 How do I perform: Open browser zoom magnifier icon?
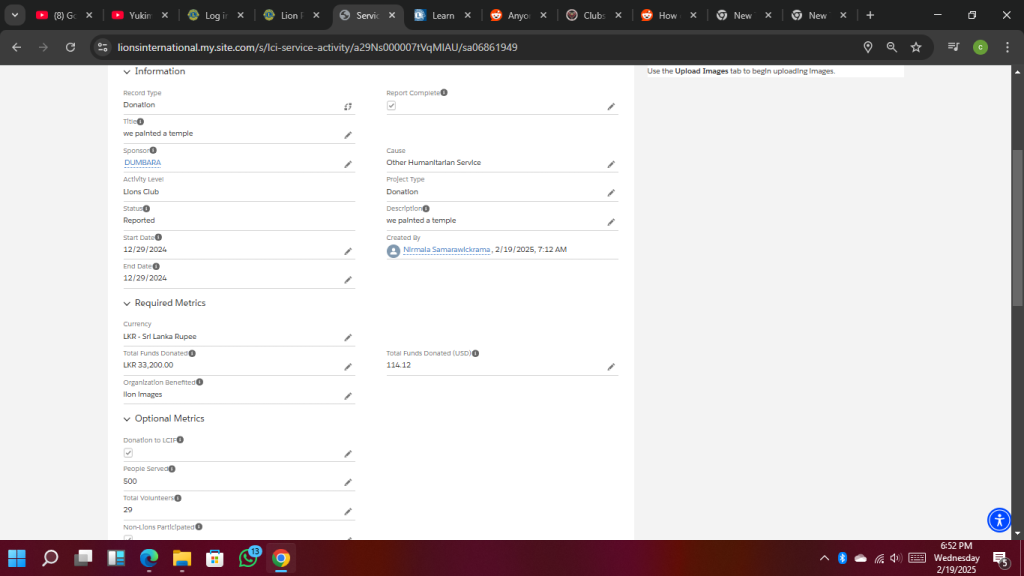(891, 47)
